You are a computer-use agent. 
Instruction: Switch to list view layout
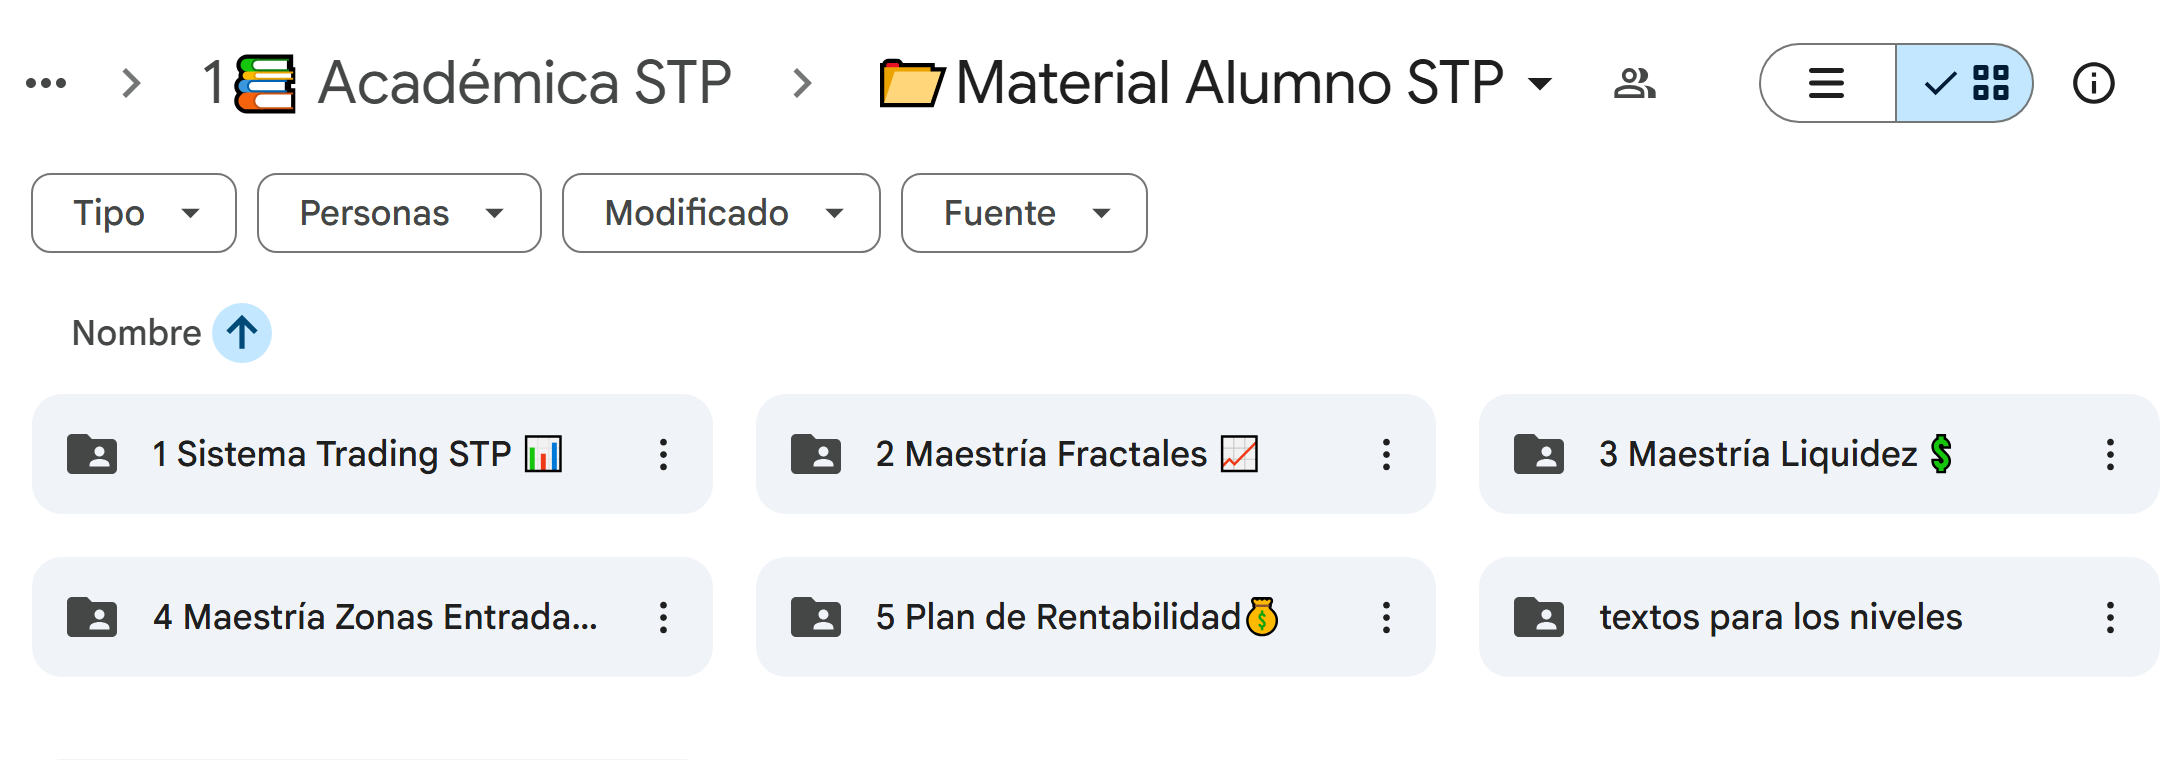coord(1827,83)
